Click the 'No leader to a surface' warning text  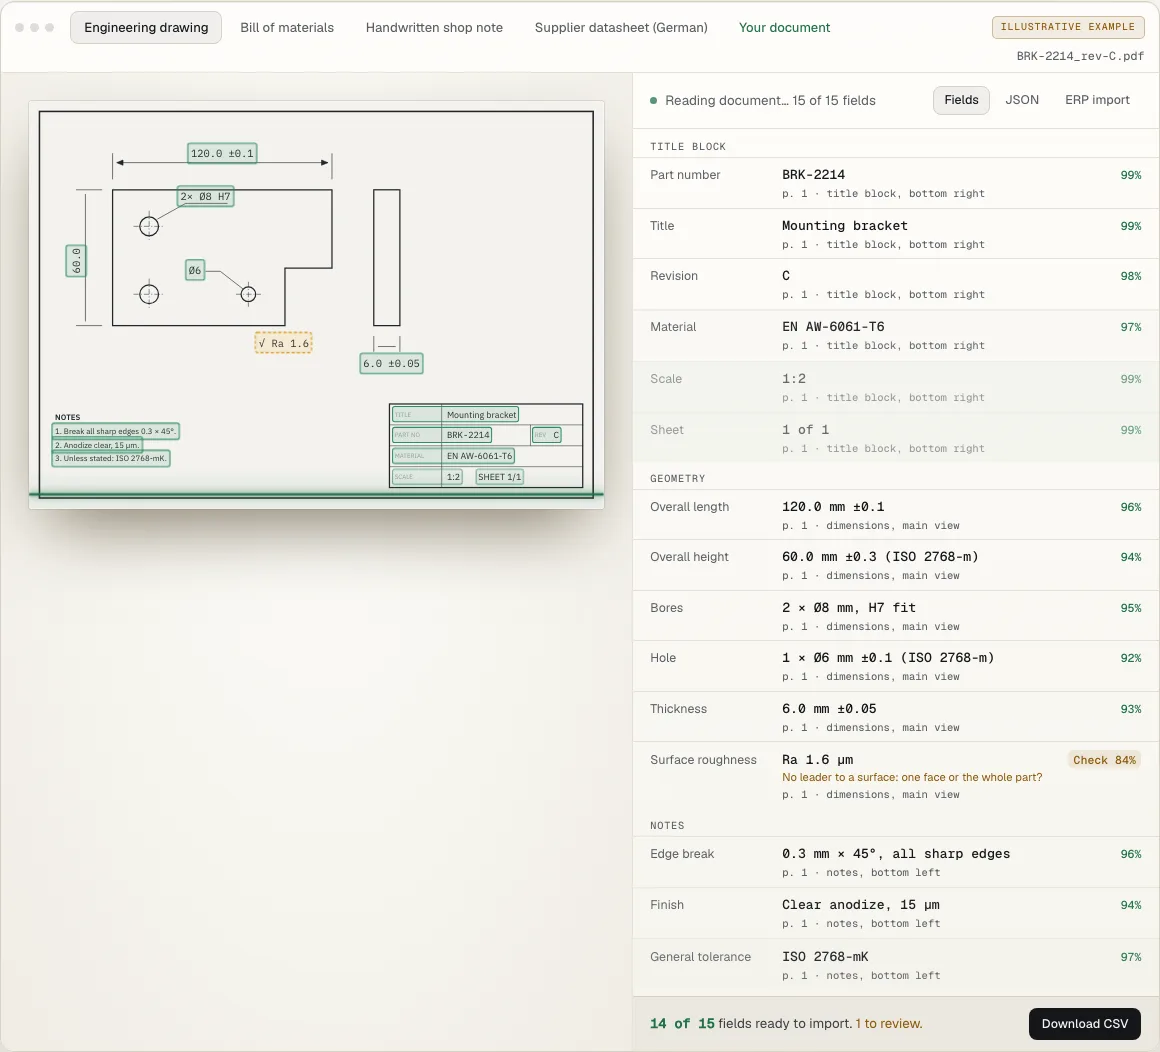(911, 777)
